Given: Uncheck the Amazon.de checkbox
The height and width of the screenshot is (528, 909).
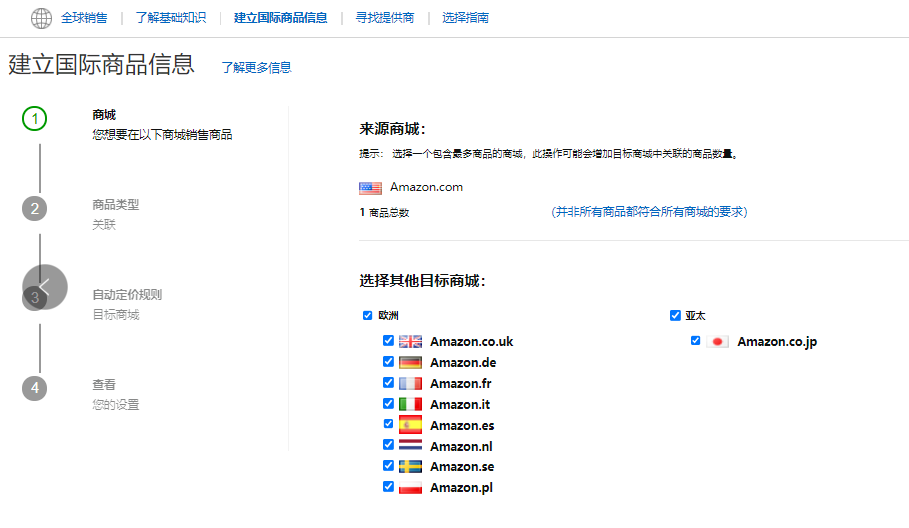Looking at the screenshot, I should click(x=388, y=362).
